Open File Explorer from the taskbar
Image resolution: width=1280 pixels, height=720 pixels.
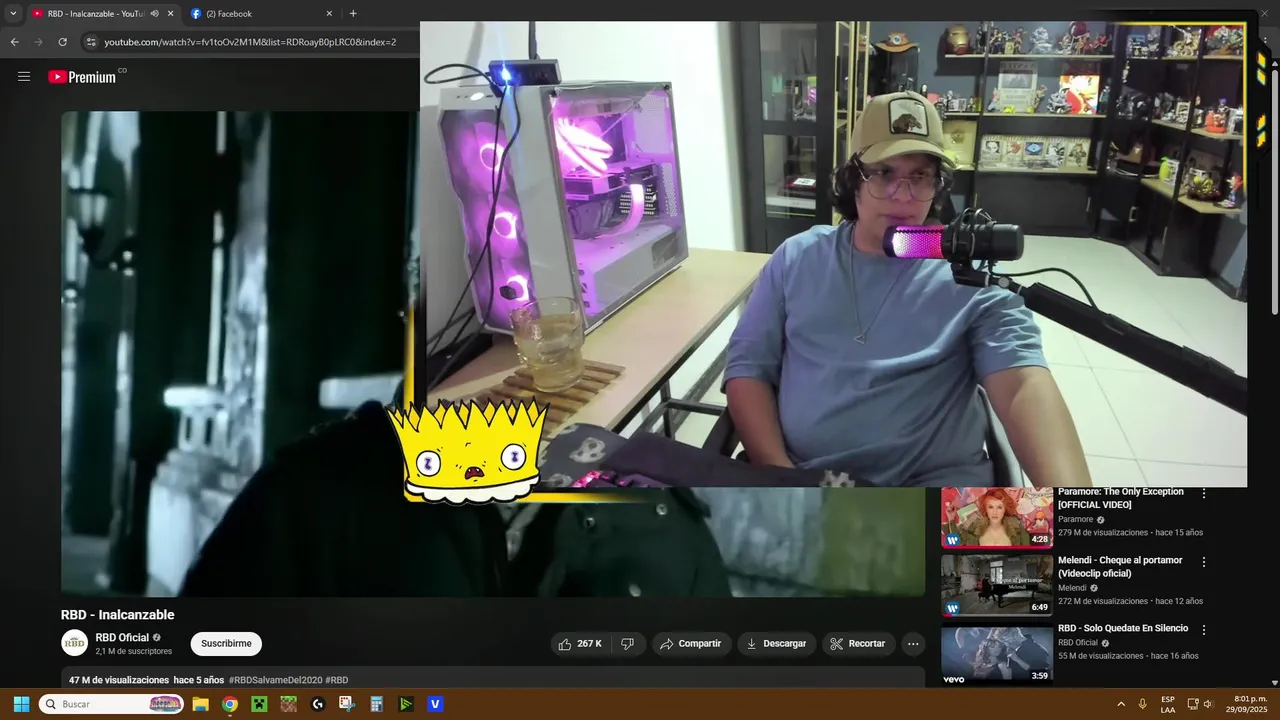click(x=200, y=704)
